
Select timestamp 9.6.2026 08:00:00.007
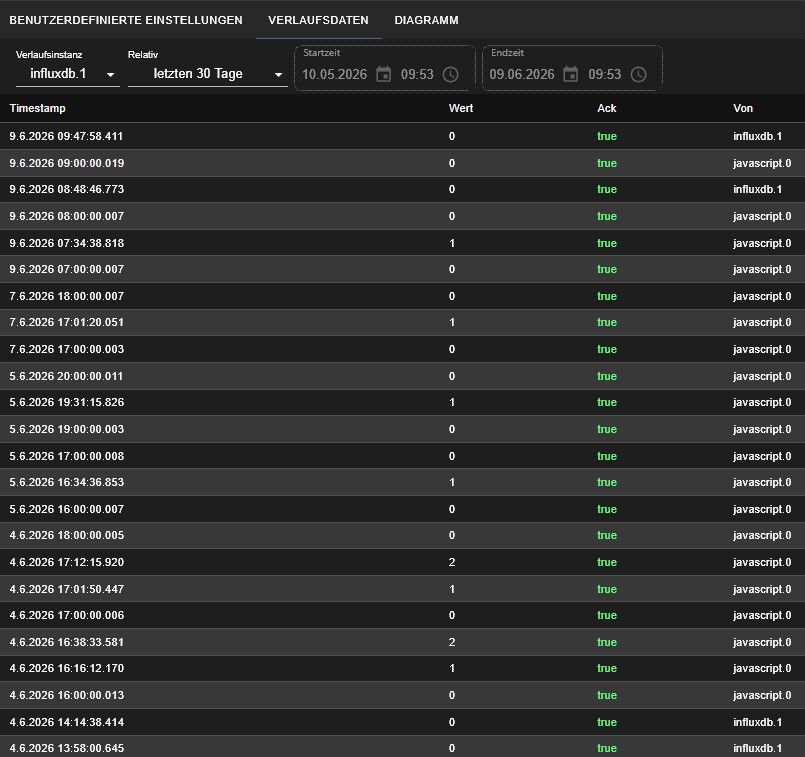click(67, 216)
